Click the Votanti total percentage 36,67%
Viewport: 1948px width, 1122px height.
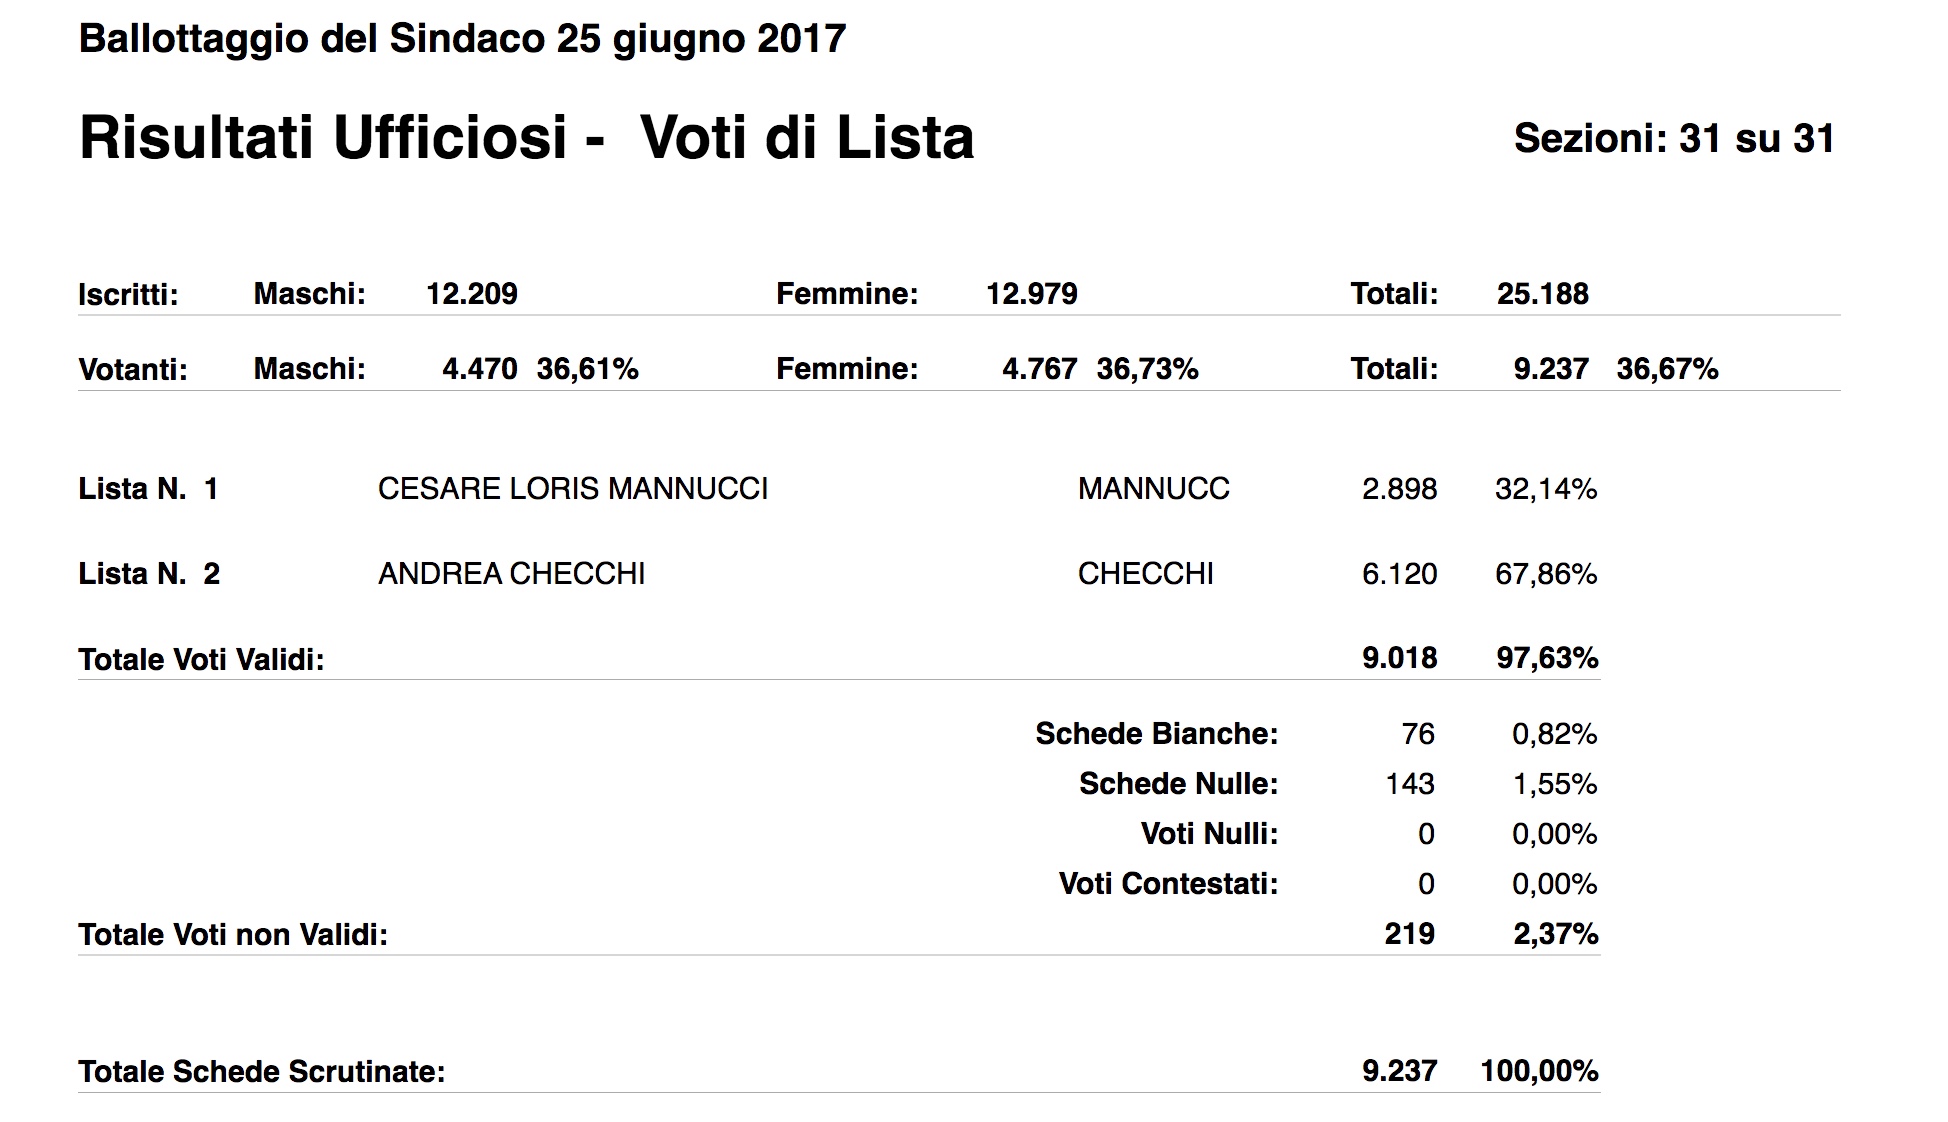[1667, 369]
